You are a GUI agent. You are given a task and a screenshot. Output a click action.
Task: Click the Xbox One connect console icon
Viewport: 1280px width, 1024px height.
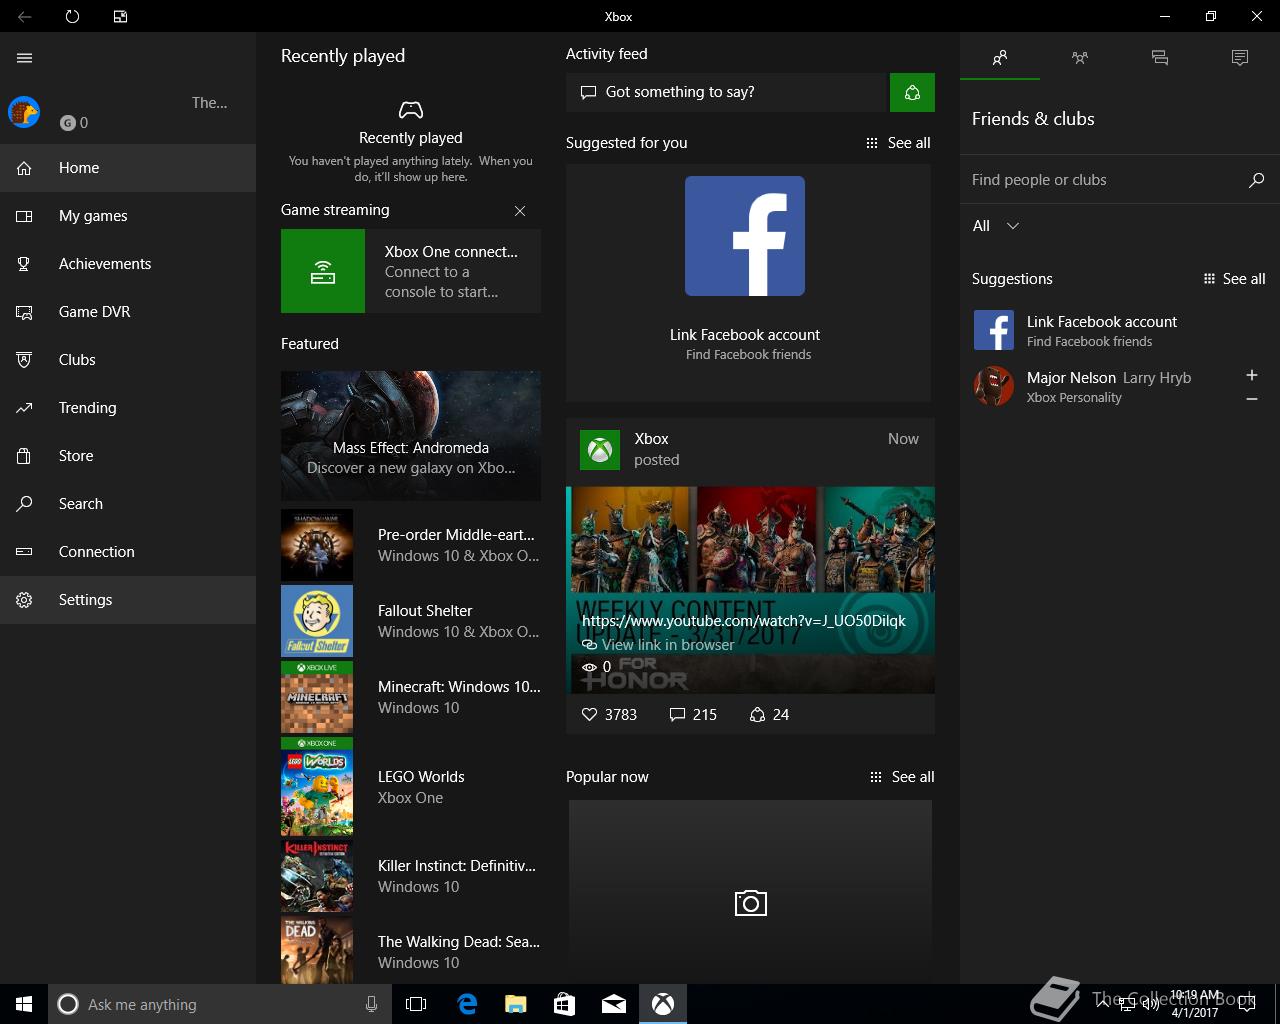[323, 271]
